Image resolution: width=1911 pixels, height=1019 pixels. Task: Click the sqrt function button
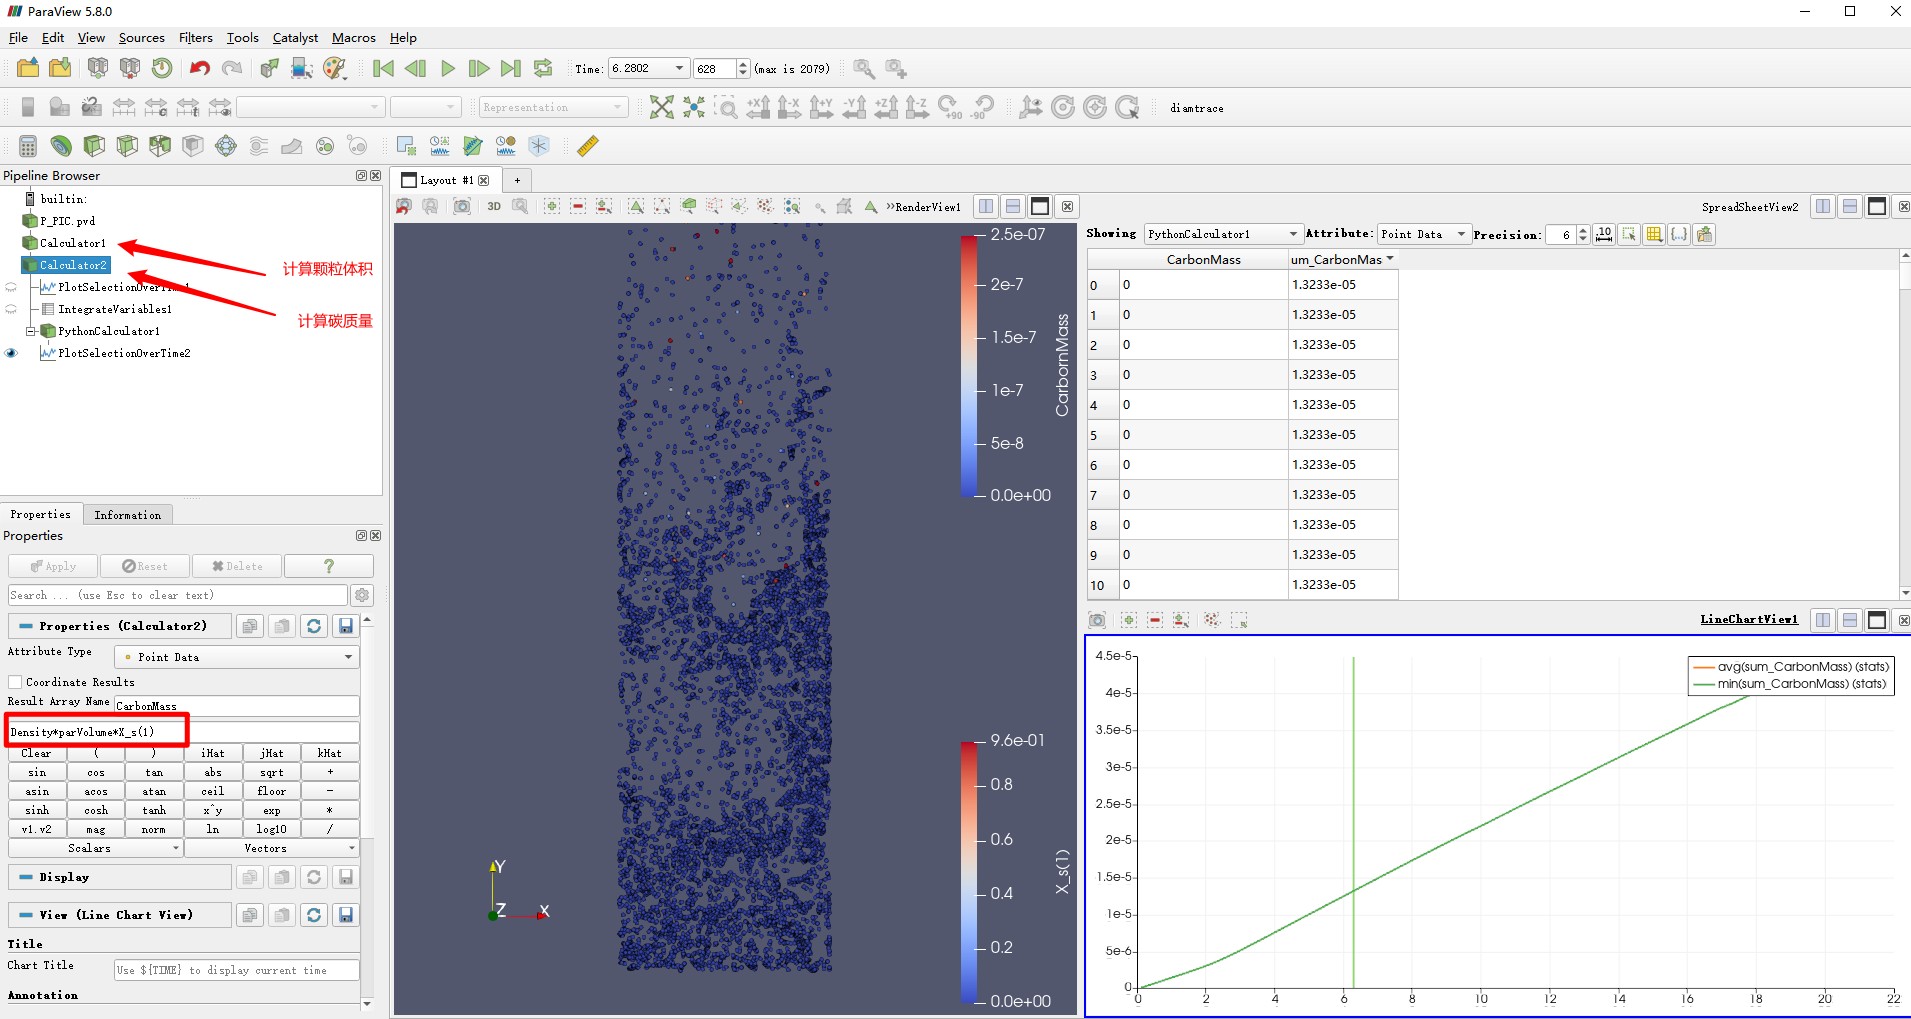coord(272,772)
